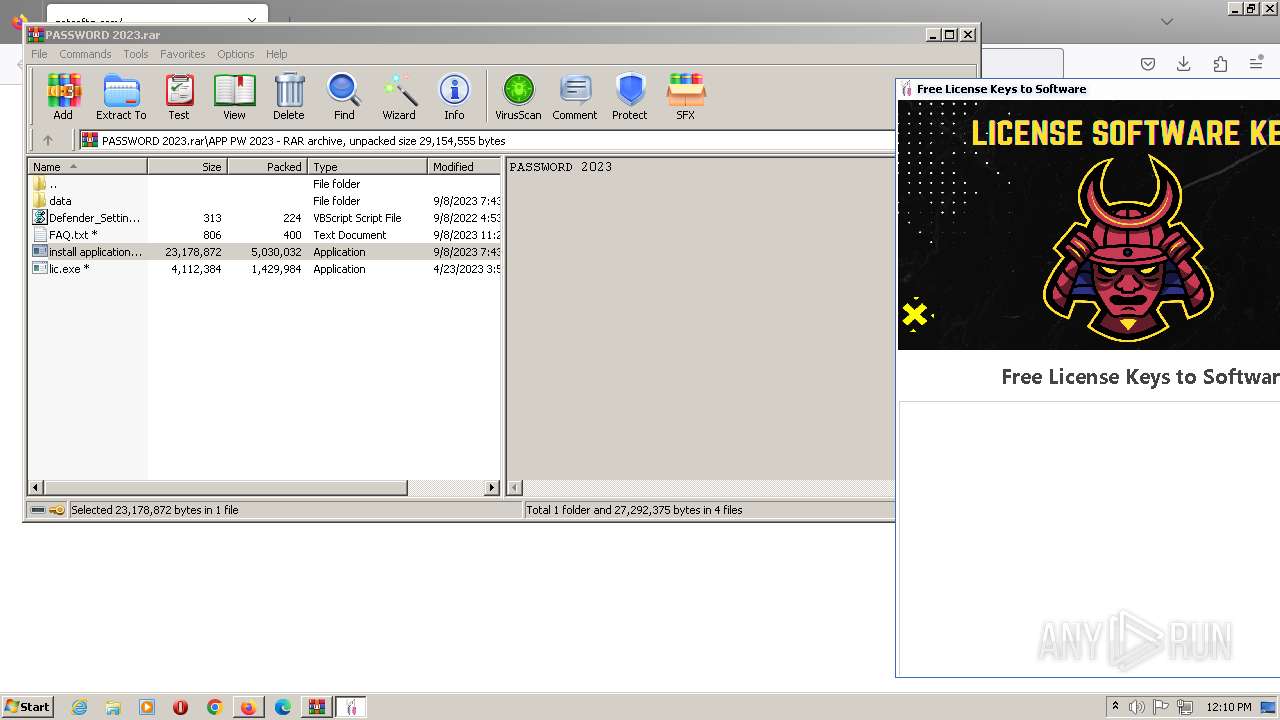The image size is (1280, 720).
Task: Click file list horizontal scrollbar track
Action: (x=446, y=488)
